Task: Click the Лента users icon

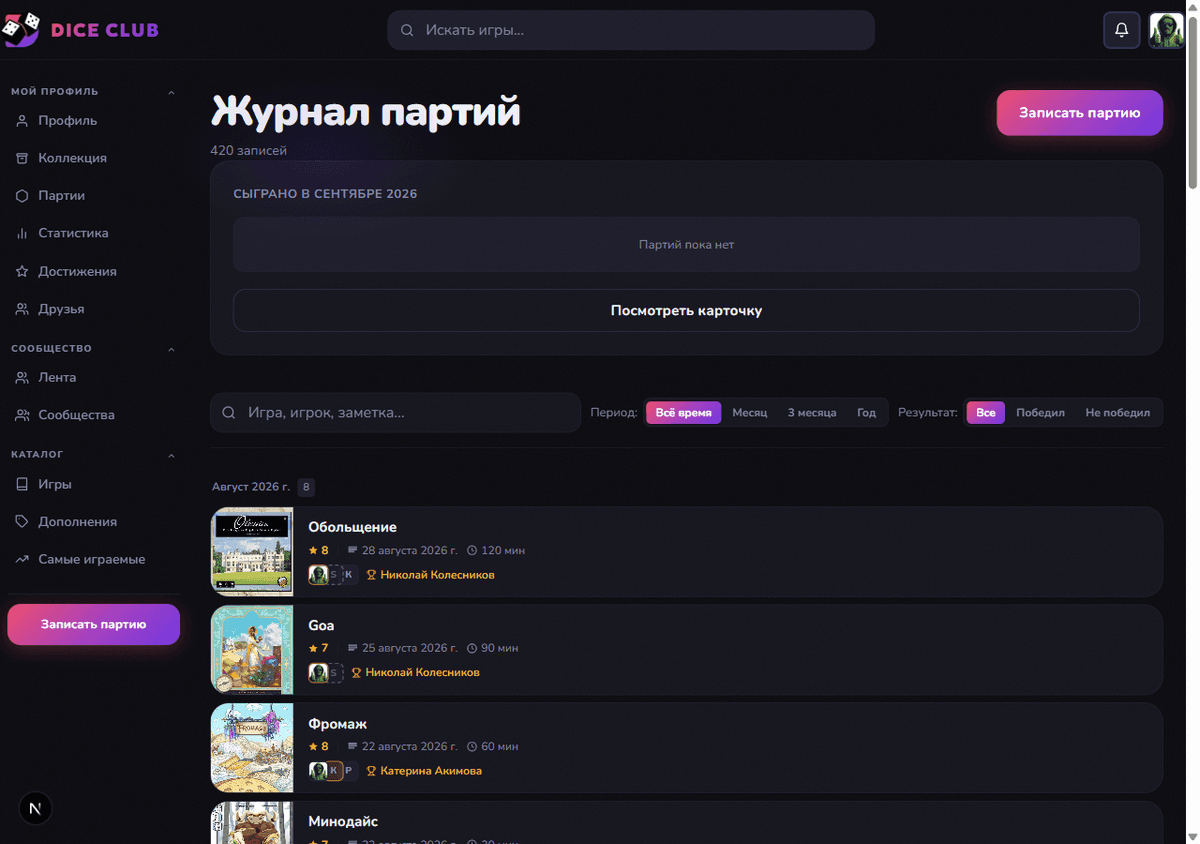Action: pyautogui.click(x=22, y=378)
